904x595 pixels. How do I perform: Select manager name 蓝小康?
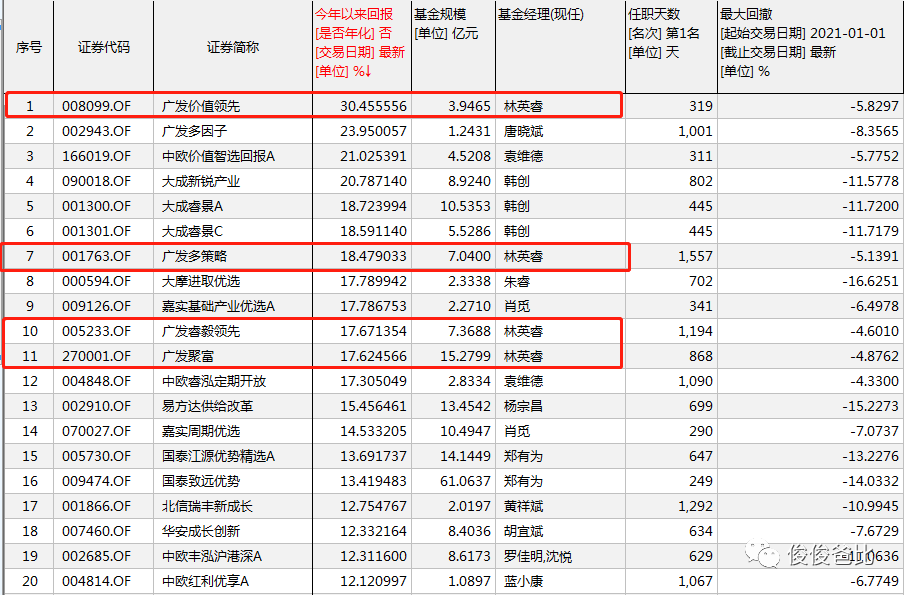[523, 581]
